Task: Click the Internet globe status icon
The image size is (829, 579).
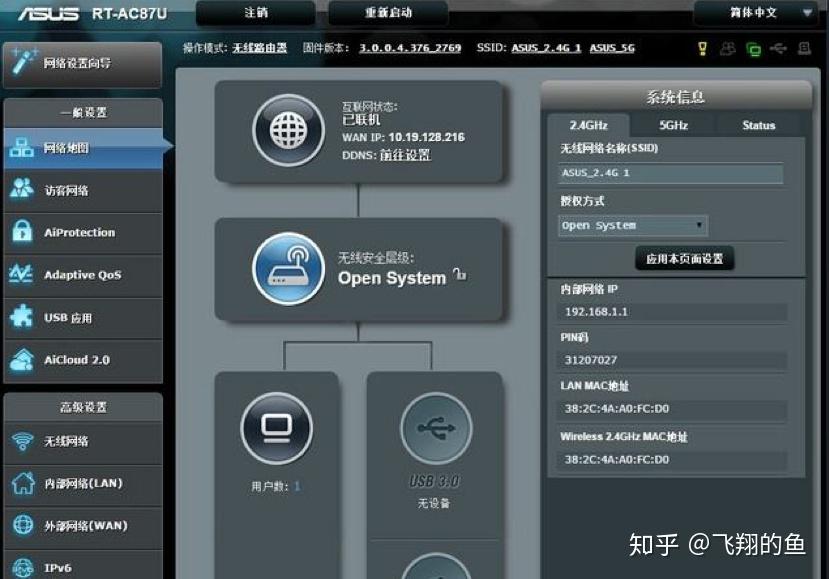Action: click(288, 130)
